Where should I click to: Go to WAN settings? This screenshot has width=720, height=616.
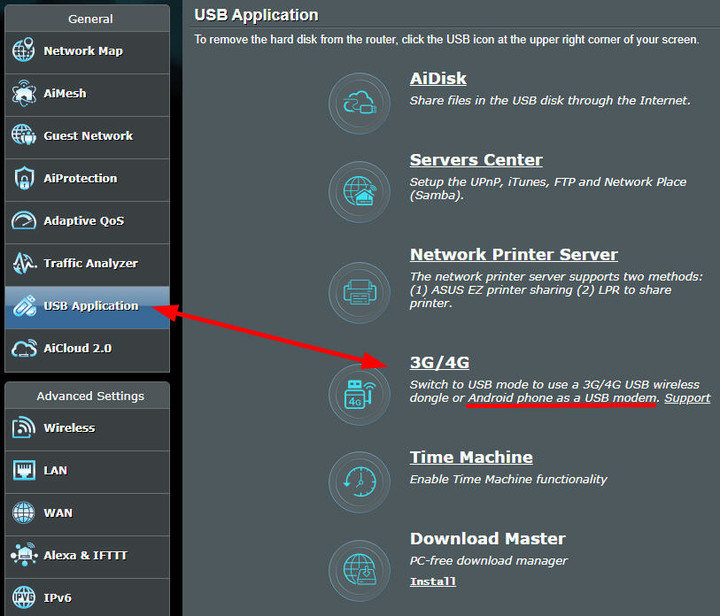tap(87, 514)
